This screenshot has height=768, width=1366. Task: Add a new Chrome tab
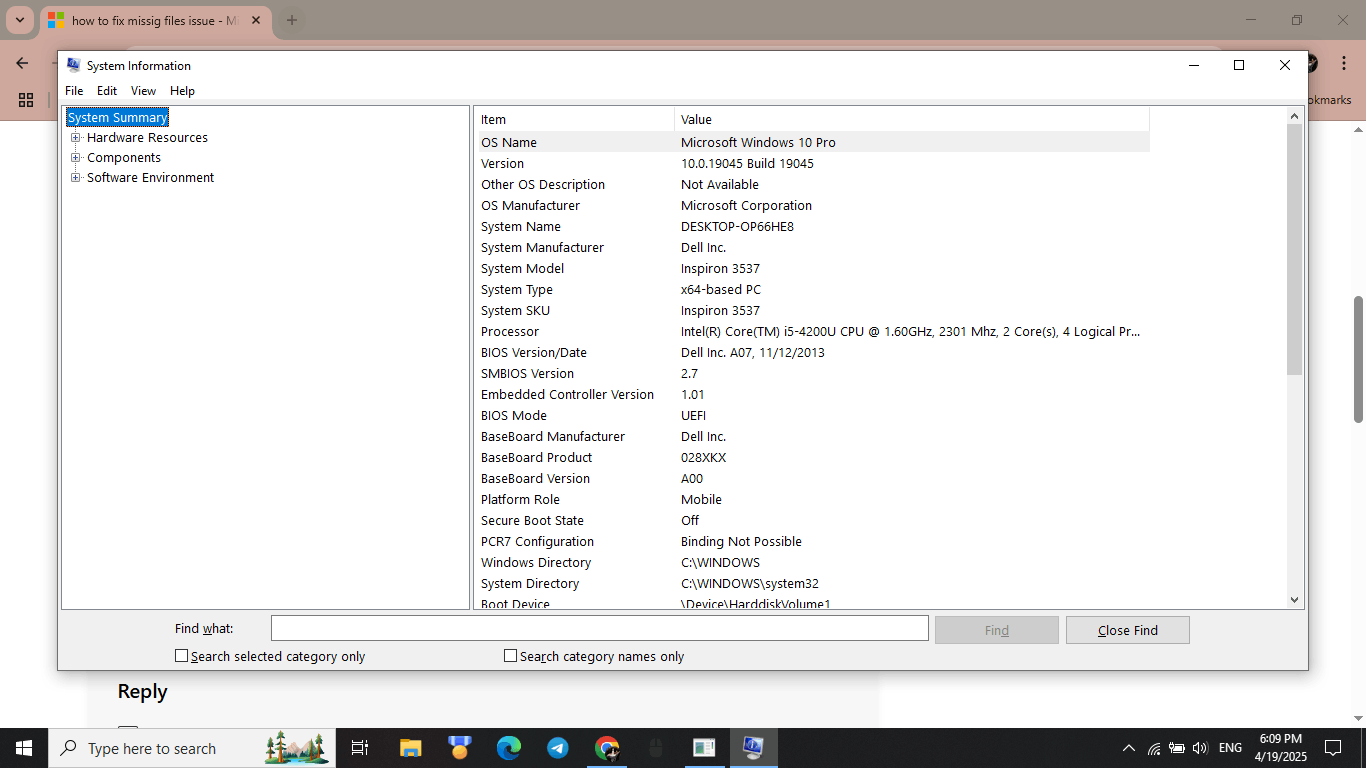(x=292, y=20)
